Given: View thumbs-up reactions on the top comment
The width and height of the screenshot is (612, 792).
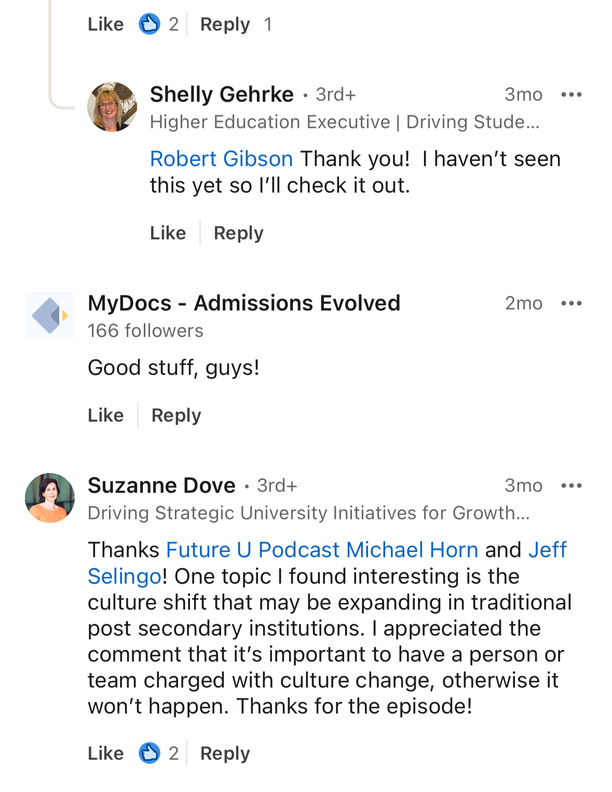Looking at the screenshot, I should point(159,24).
